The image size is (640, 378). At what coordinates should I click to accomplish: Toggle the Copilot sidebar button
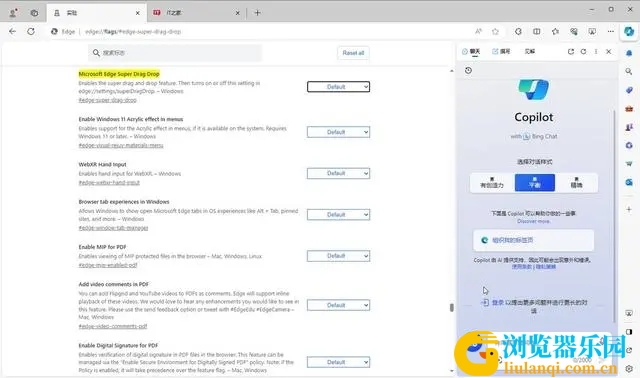tap(629, 31)
